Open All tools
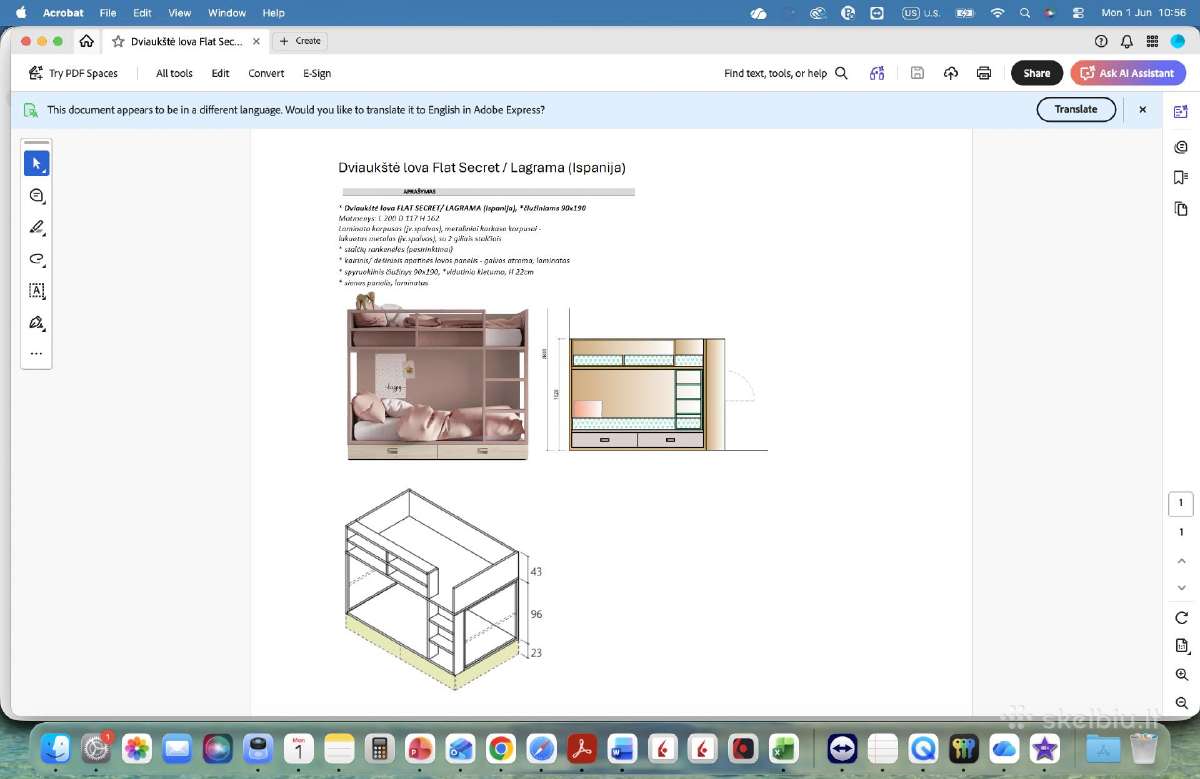 [x=174, y=73]
